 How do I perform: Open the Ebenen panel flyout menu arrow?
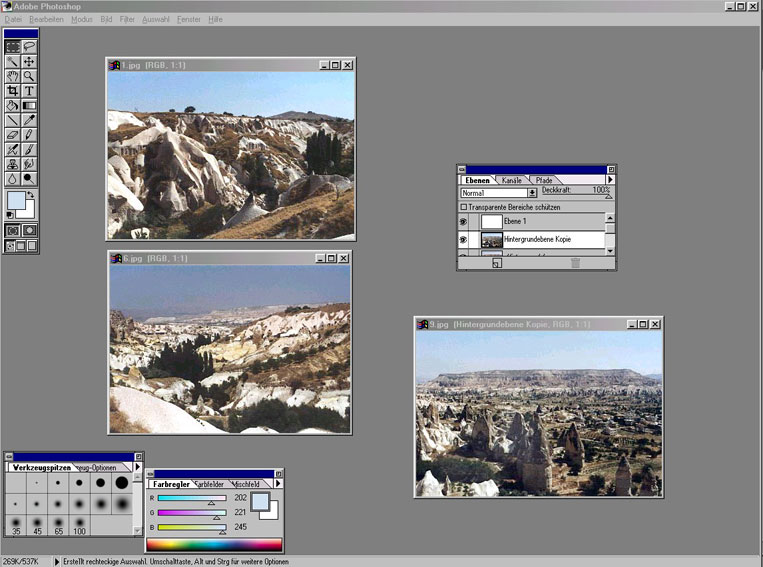tap(610, 180)
